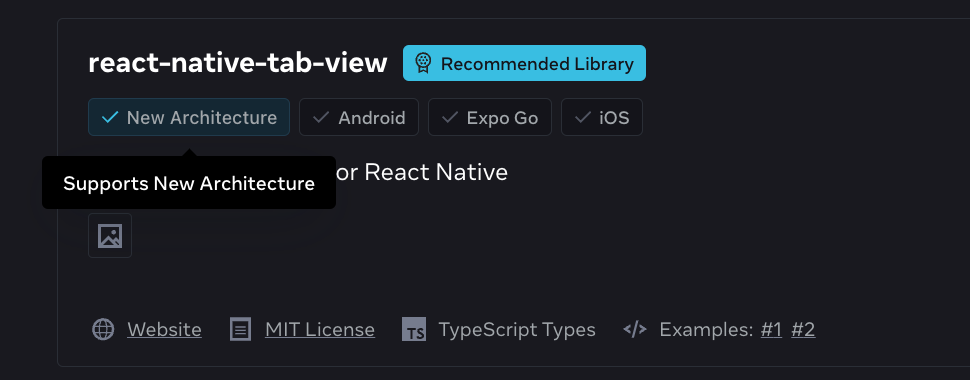Open the MIT License link

pyautogui.click(x=320, y=329)
